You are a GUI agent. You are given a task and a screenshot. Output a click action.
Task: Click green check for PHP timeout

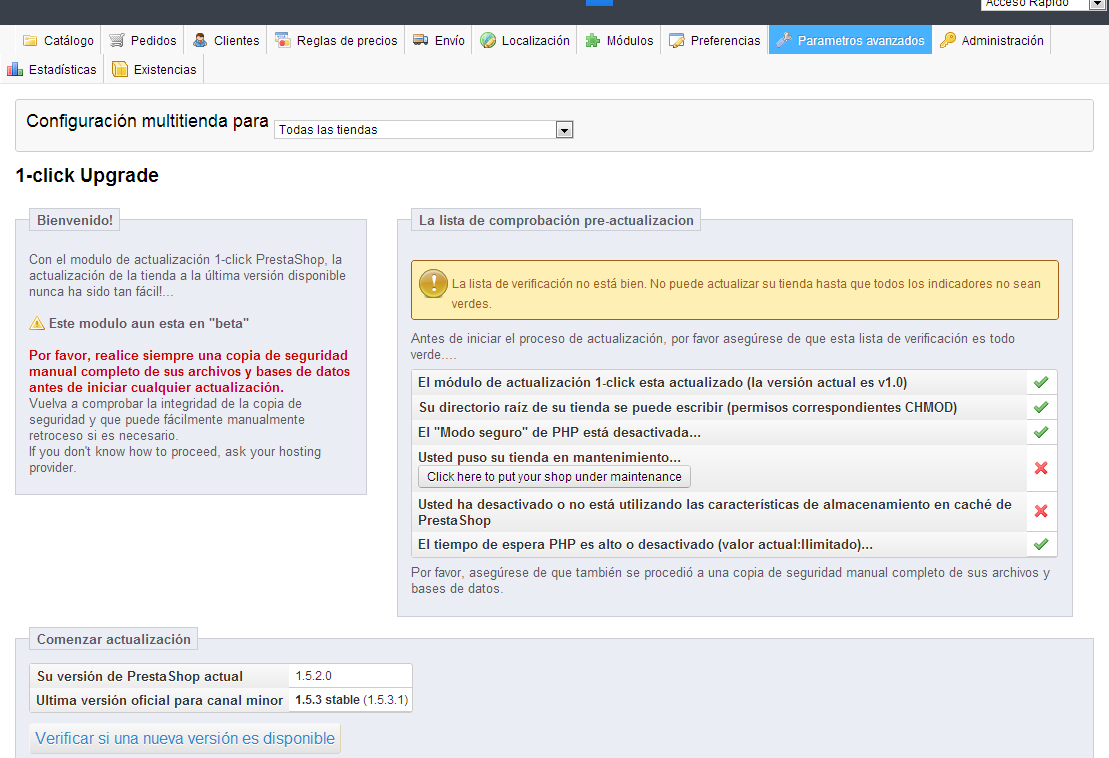point(1041,544)
